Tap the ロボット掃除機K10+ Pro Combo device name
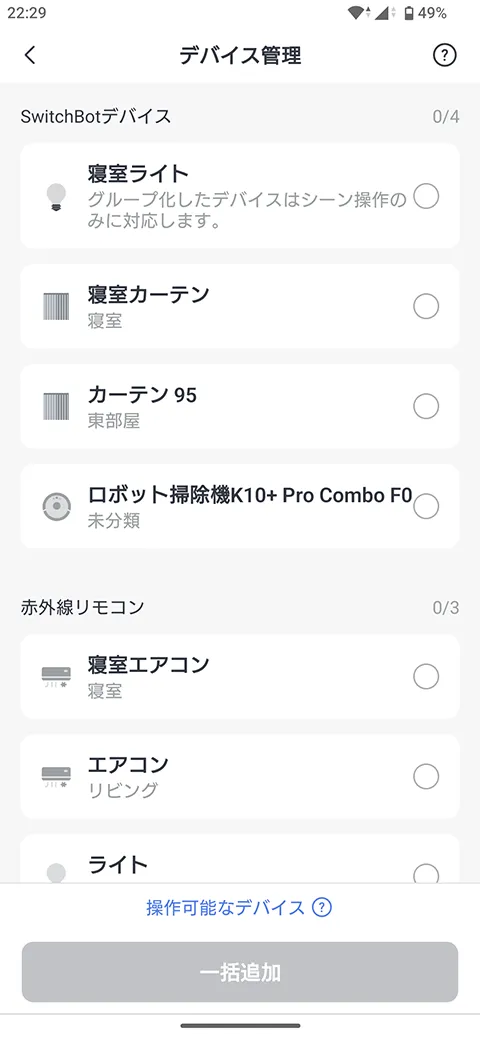 250,495
